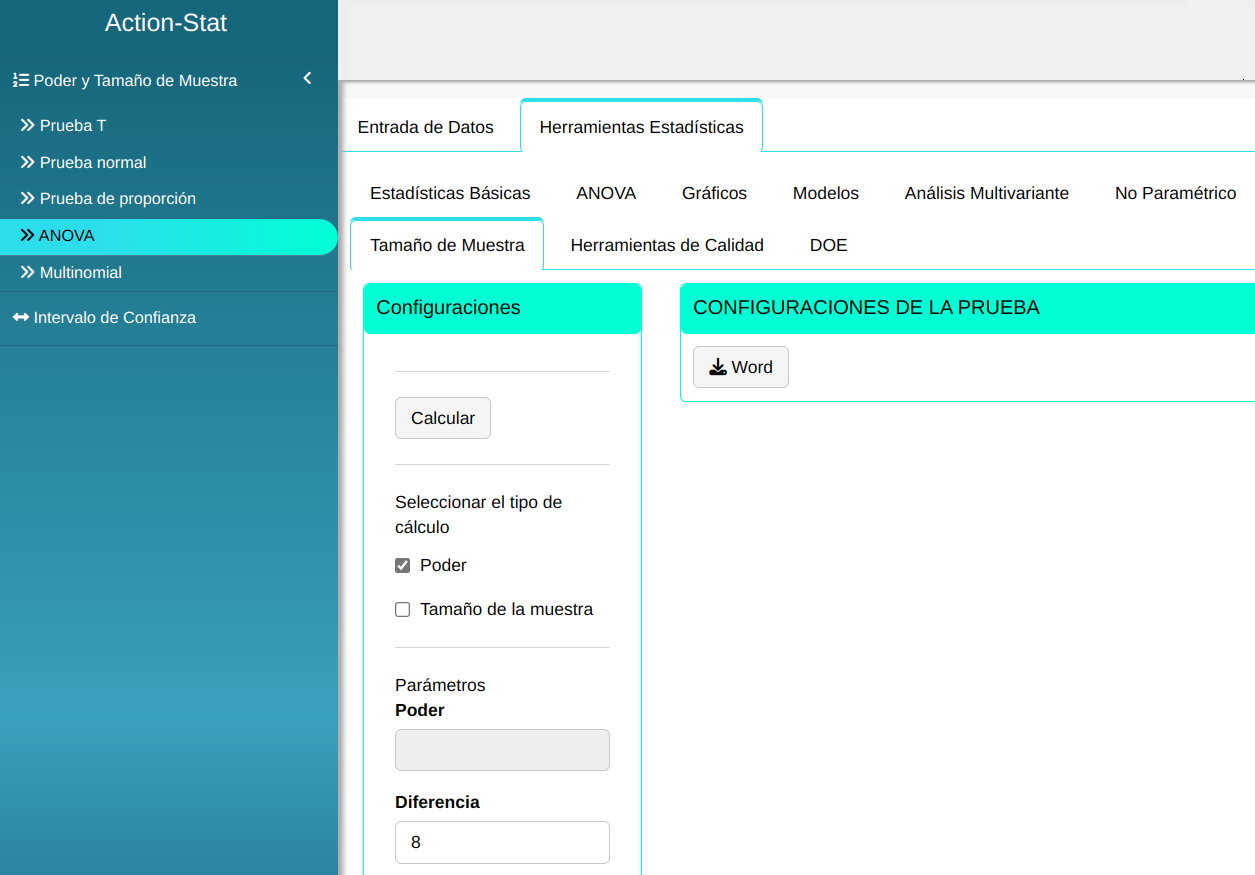Uncheck the Poder checkbox
This screenshot has height=875, width=1255.
[403, 566]
